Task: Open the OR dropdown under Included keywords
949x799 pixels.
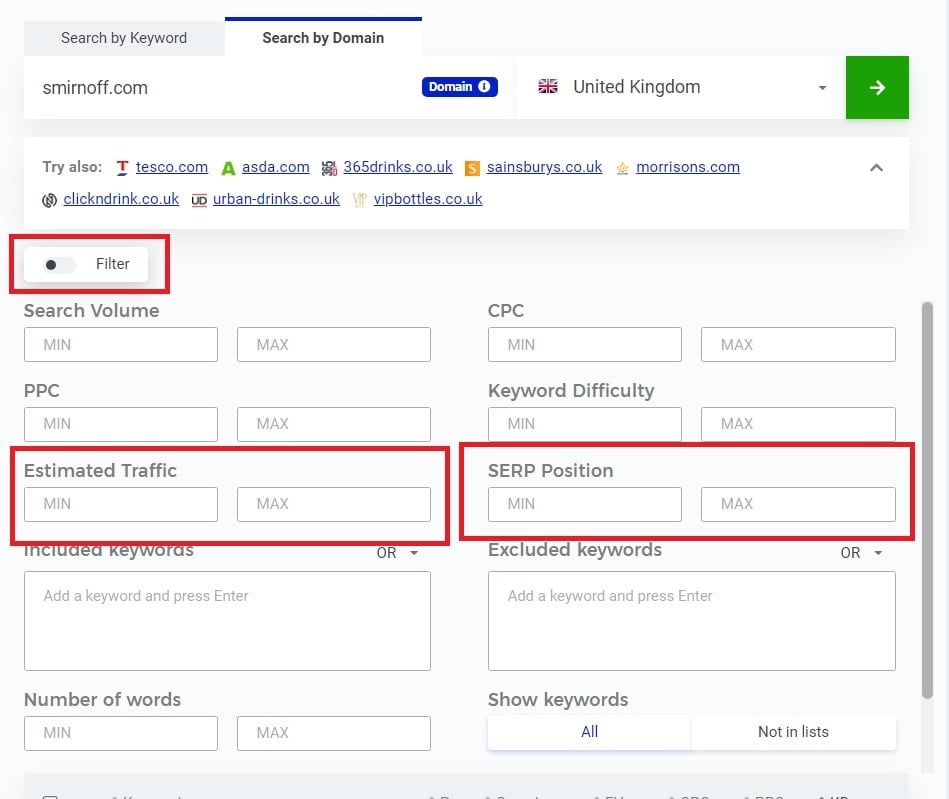Action: [399, 552]
